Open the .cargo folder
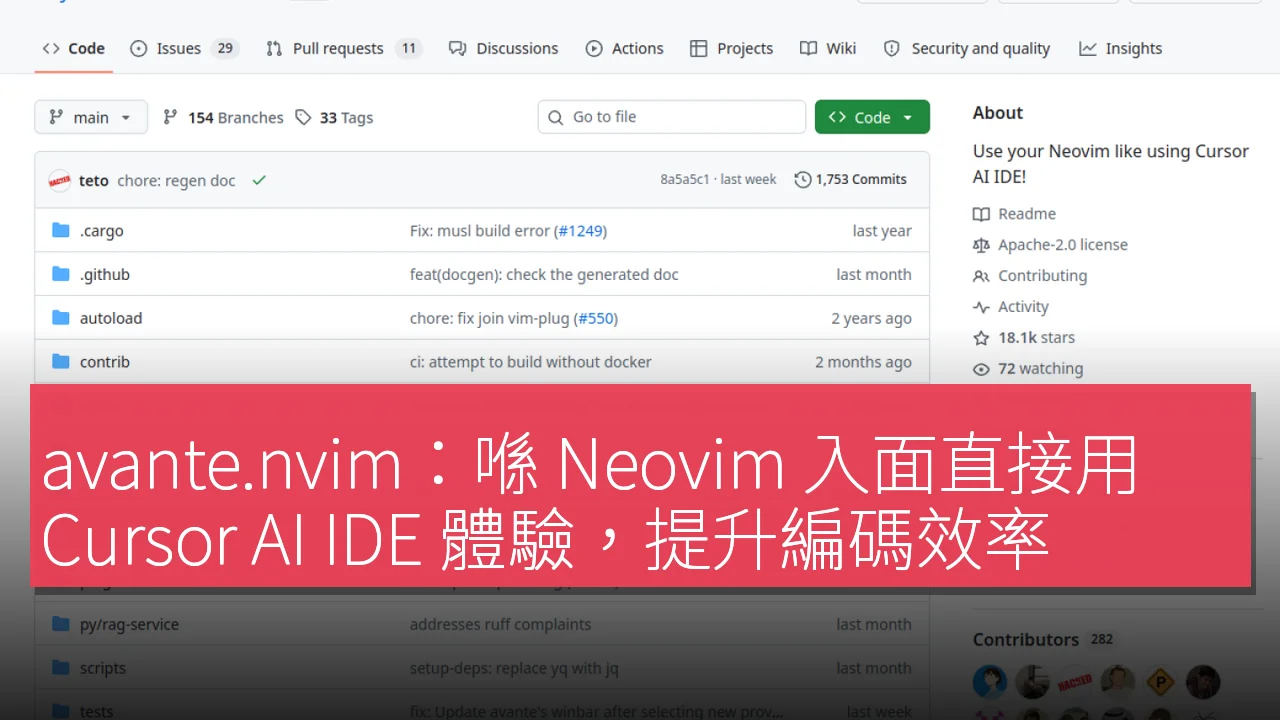 click(102, 231)
